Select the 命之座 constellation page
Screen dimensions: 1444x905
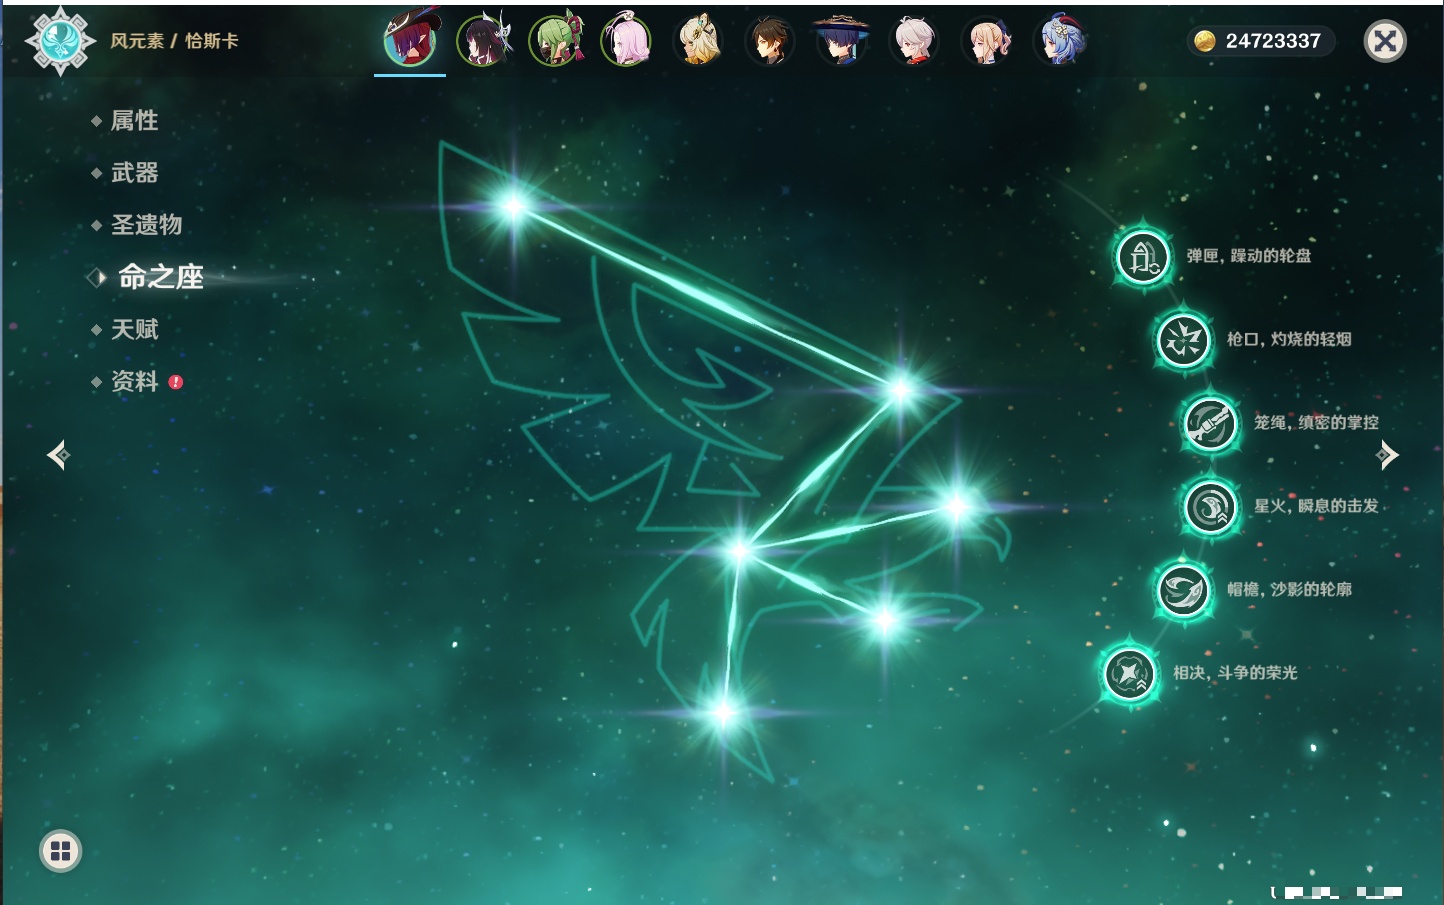pyautogui.click(x=160, y=277)
